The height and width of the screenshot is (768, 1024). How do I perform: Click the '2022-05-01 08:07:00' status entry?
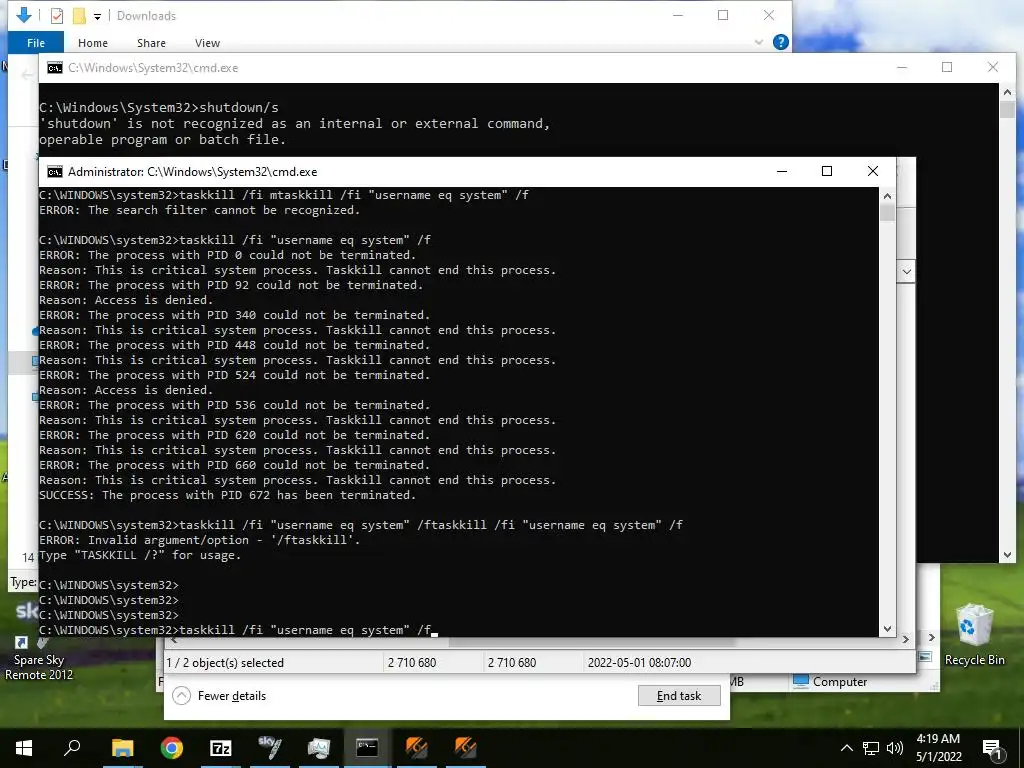click(639, 662)
